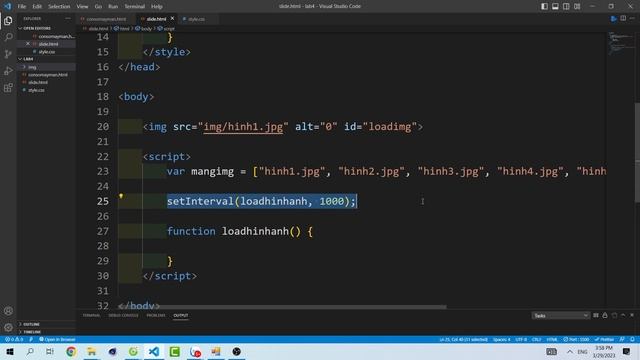Close the bottom output panel
The width and height of the screenshot is (640, 360).
click(x=632, y=316)
